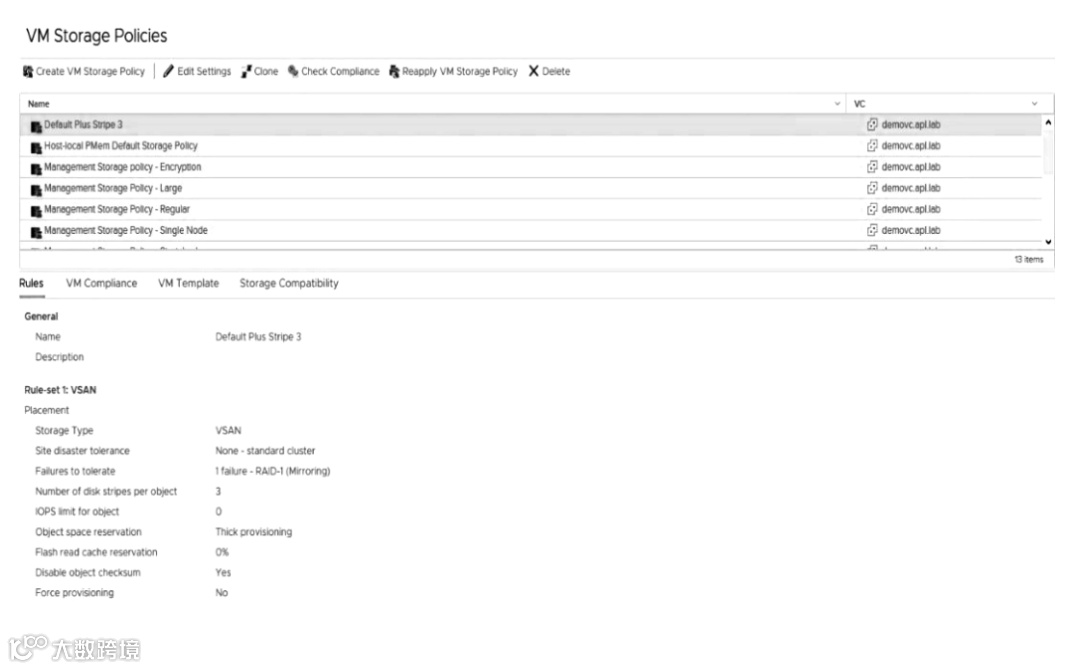Click policy icon beside Host-local PMem Default Storage Policy

[36, 148]
